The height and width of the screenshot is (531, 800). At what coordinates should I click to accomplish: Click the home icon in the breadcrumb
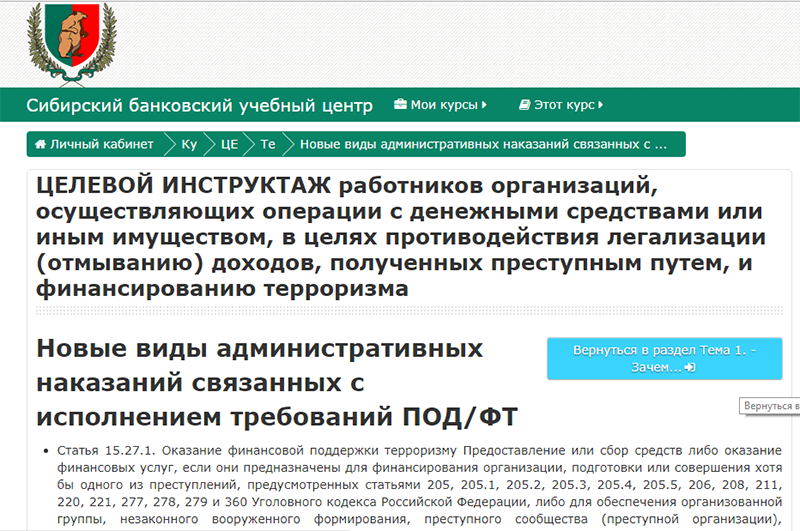click(40, 144)
